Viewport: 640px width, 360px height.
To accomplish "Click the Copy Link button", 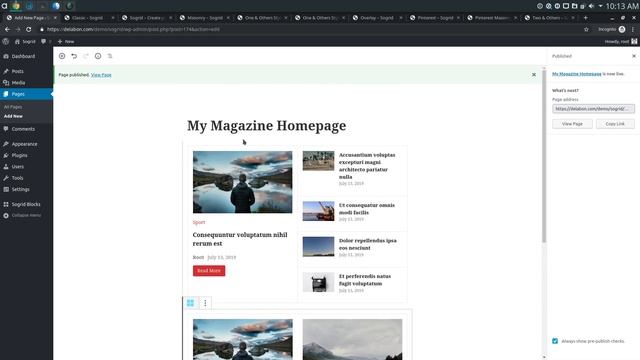I will [615, 124].
